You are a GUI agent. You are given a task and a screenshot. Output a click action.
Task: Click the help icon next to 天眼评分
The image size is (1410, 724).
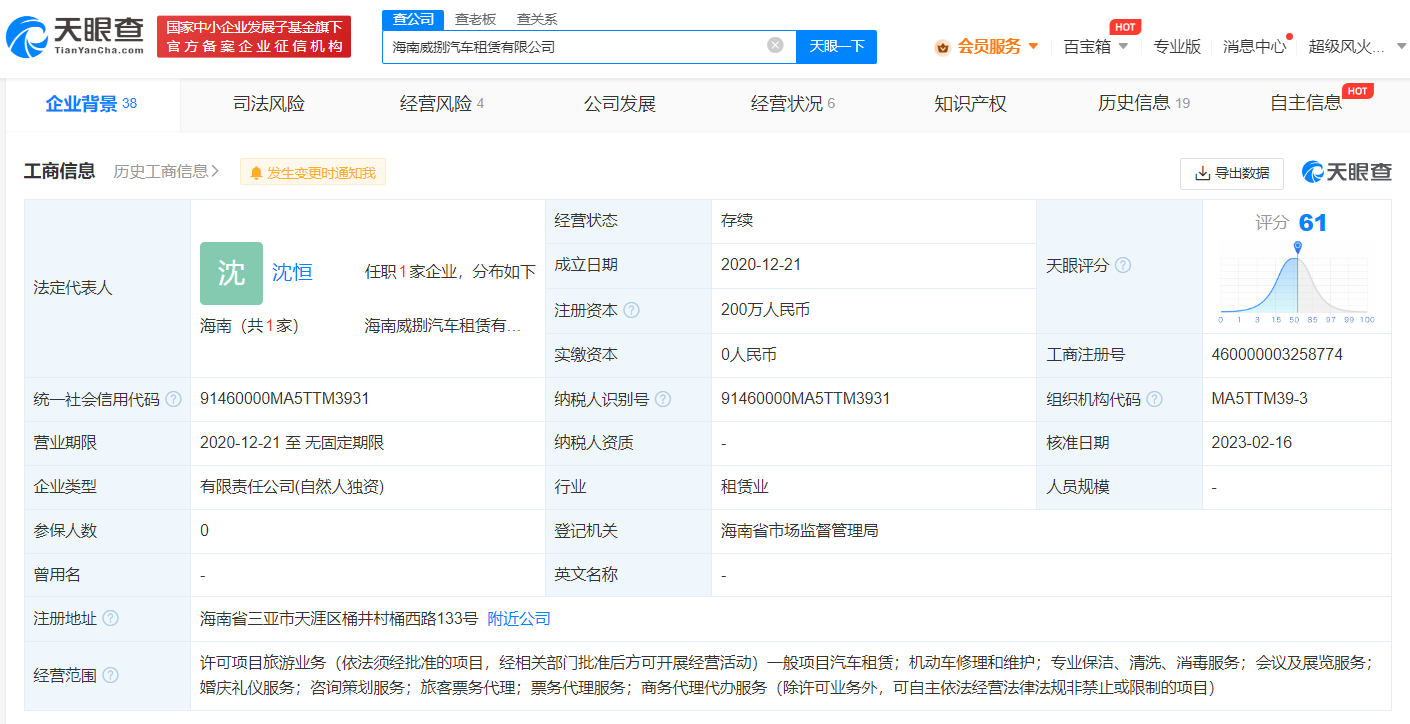click(x=1123, y=265)
